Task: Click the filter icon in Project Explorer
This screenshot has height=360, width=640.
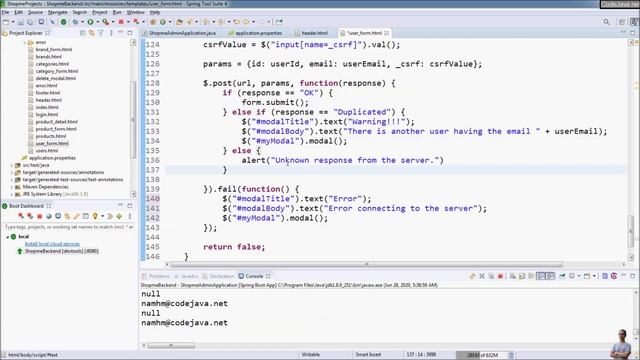Action: pos(101,33)
